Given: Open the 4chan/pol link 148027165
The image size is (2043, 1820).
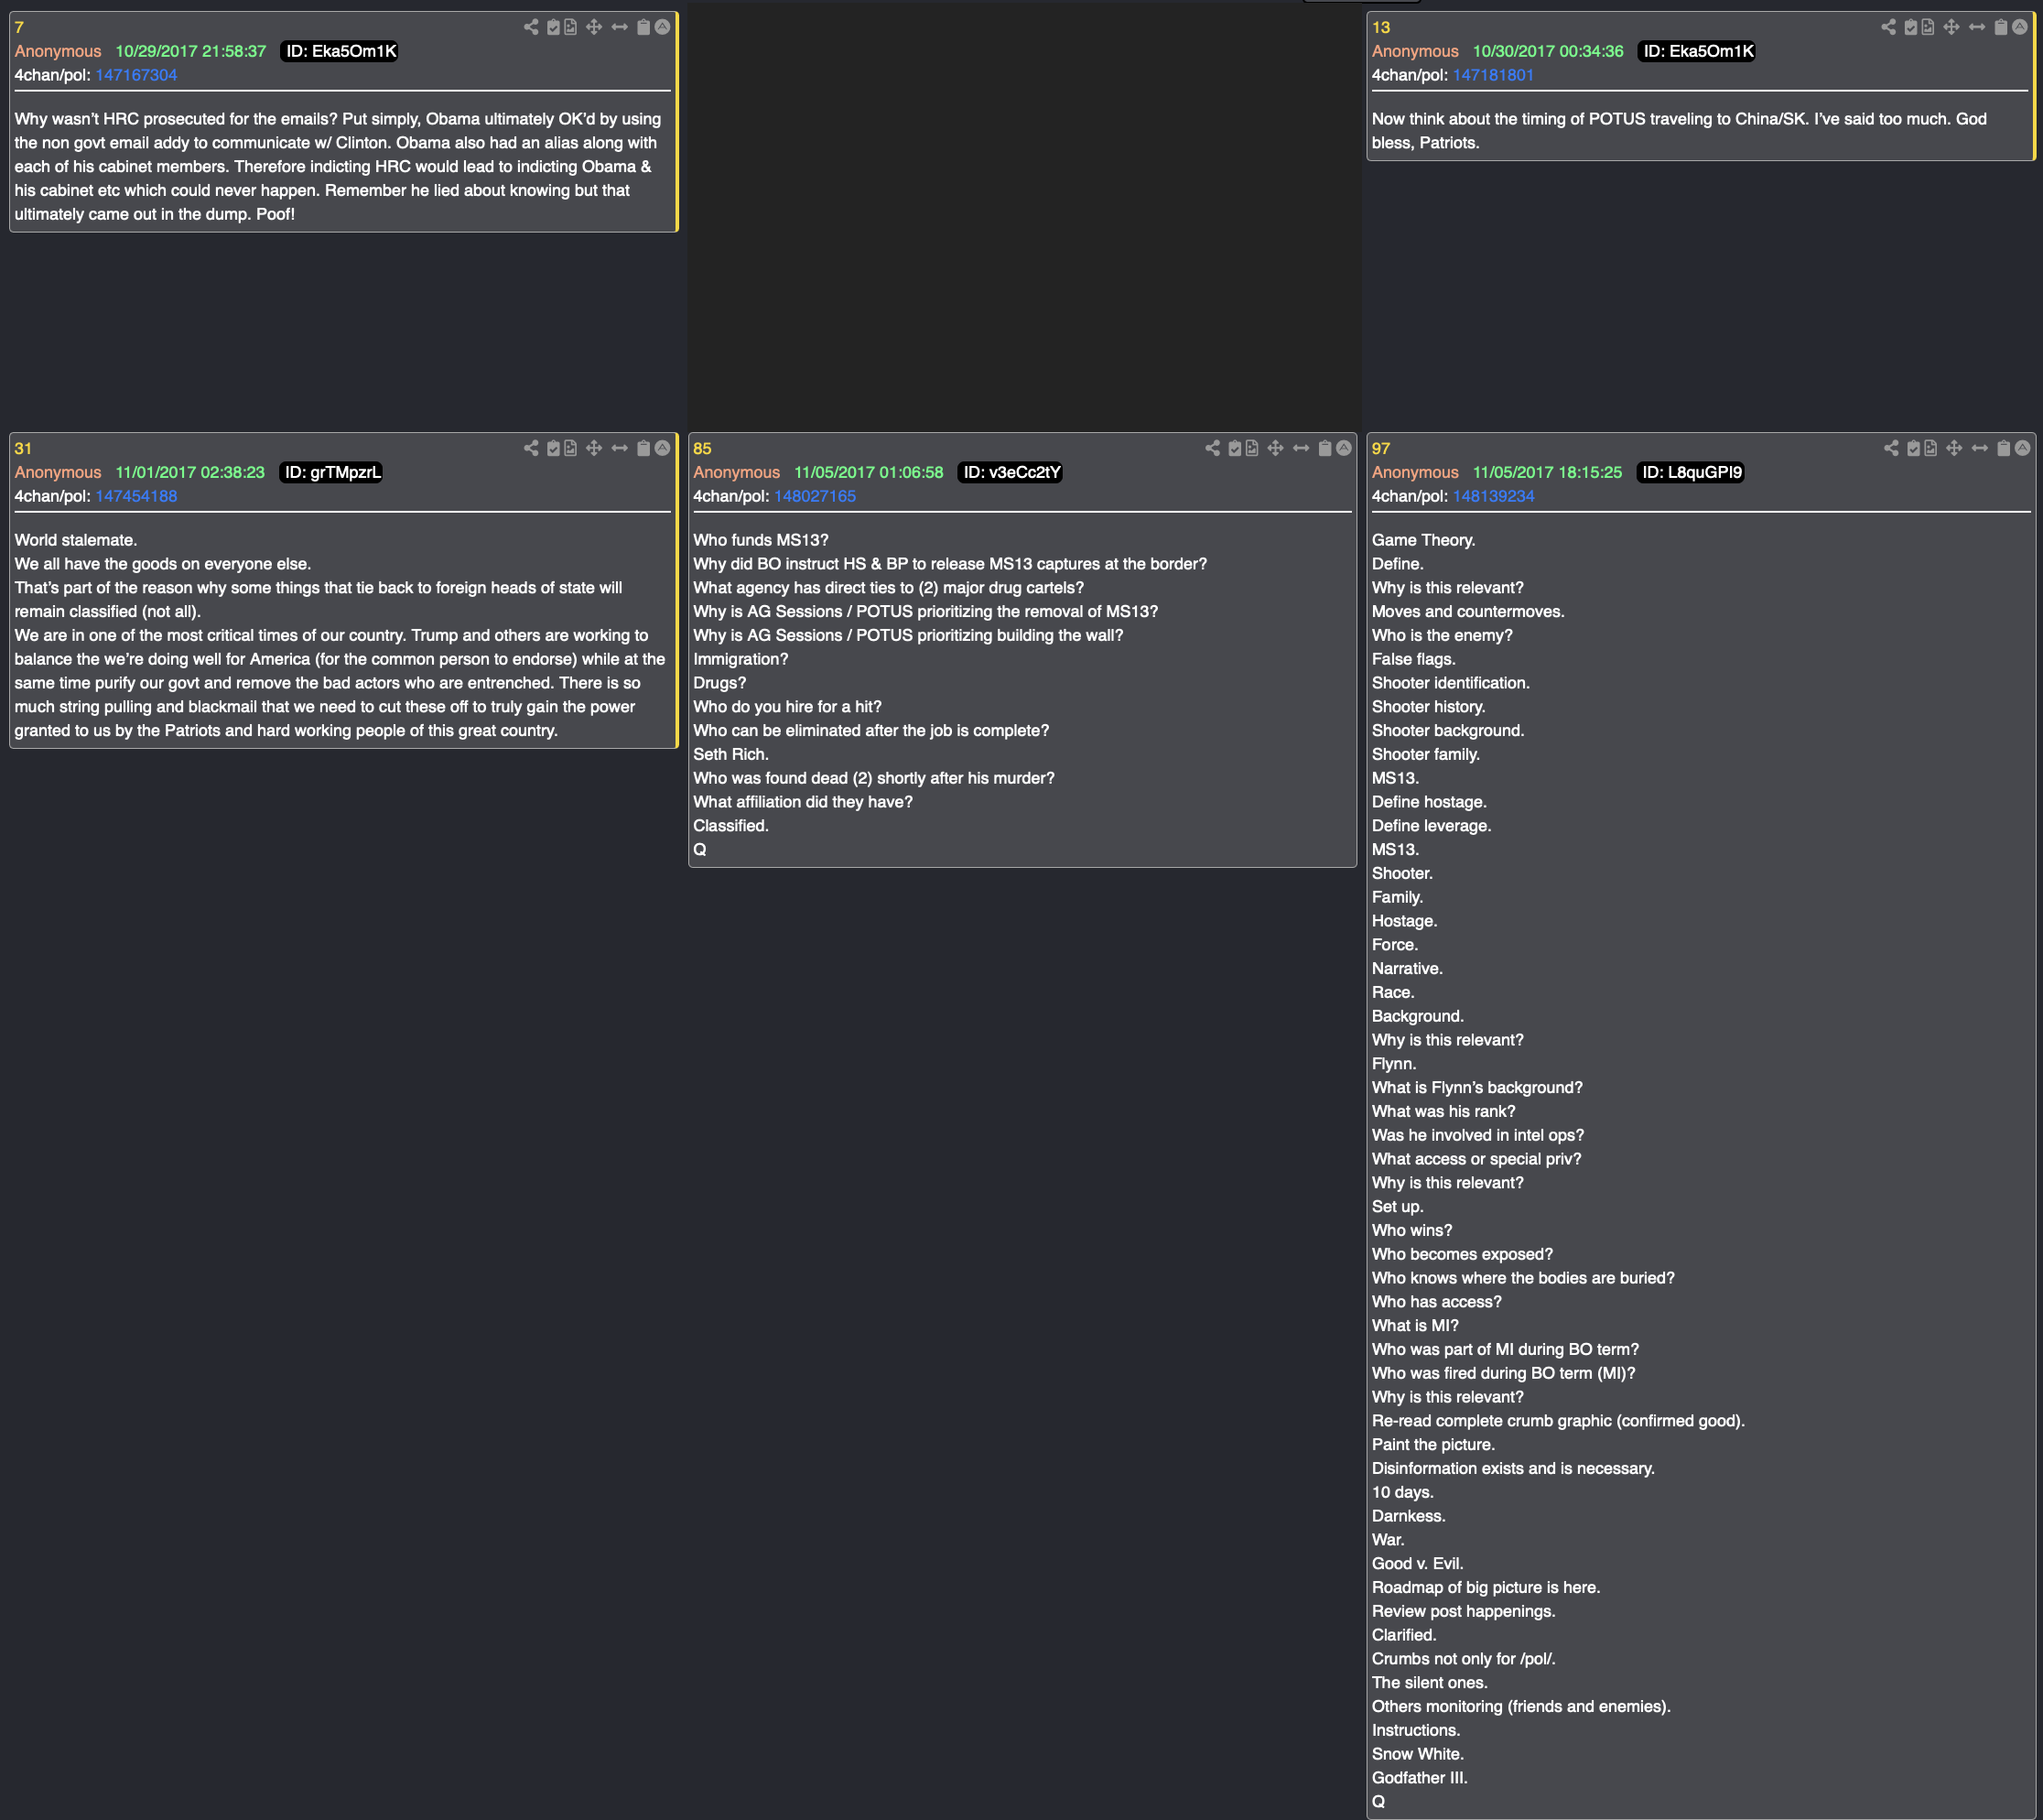Looking at the screenshot, I should [x=815, y=496].
